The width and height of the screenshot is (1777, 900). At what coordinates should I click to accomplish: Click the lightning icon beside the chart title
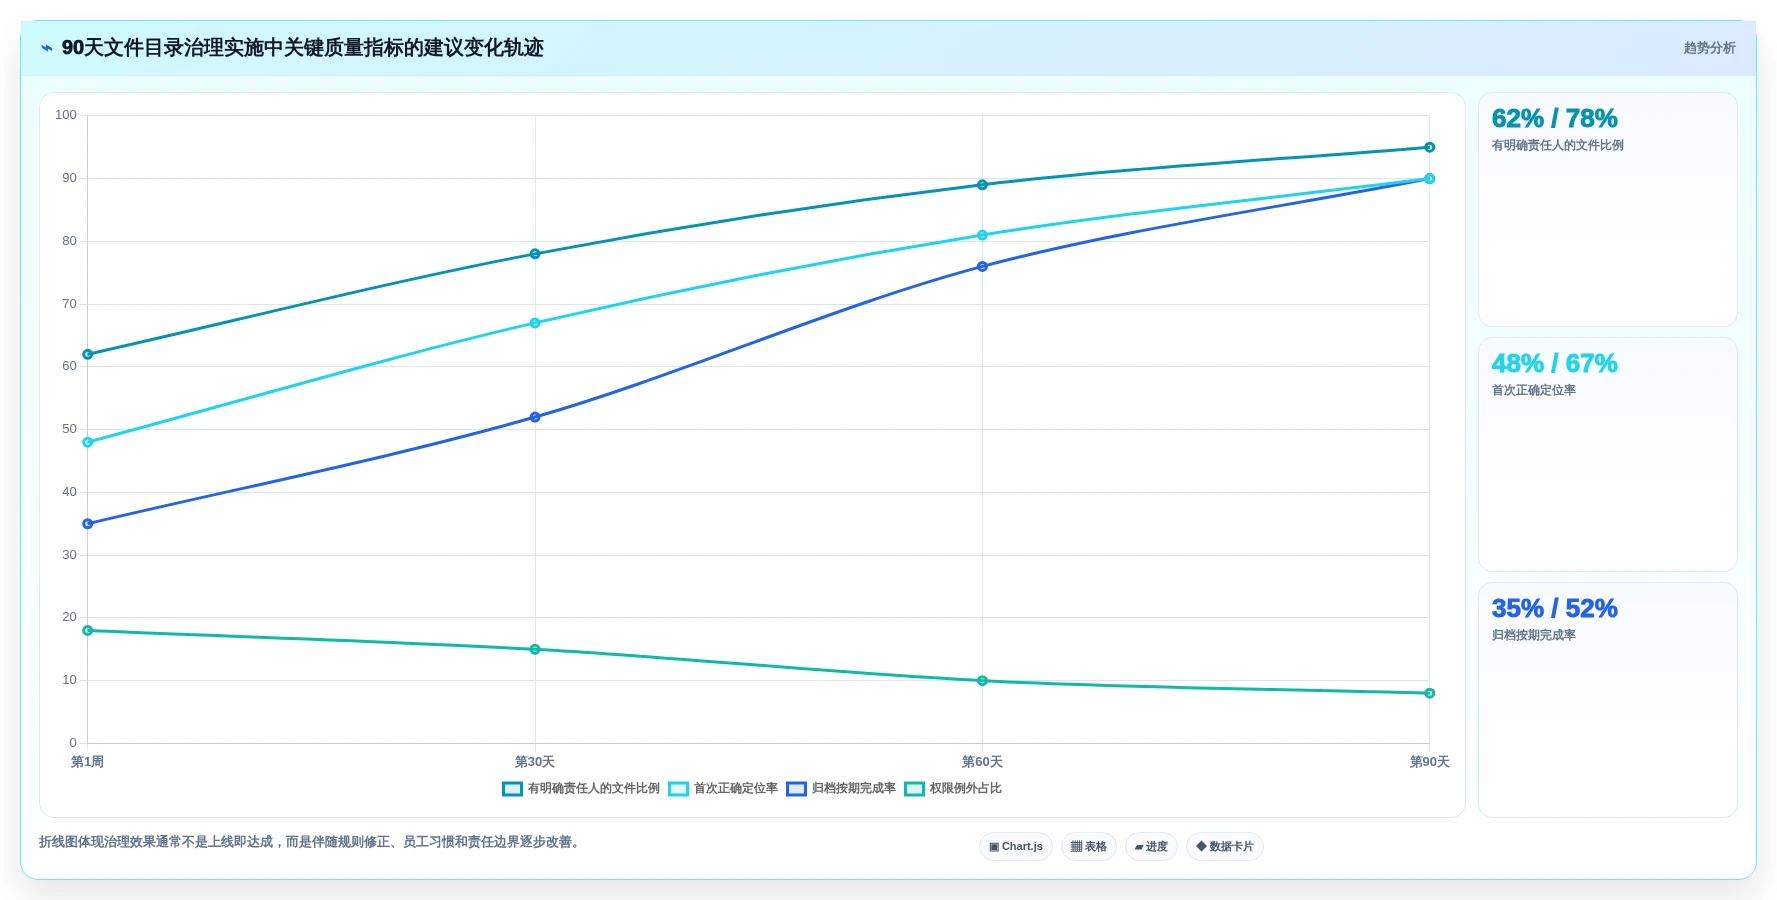(x=46, y=48)
